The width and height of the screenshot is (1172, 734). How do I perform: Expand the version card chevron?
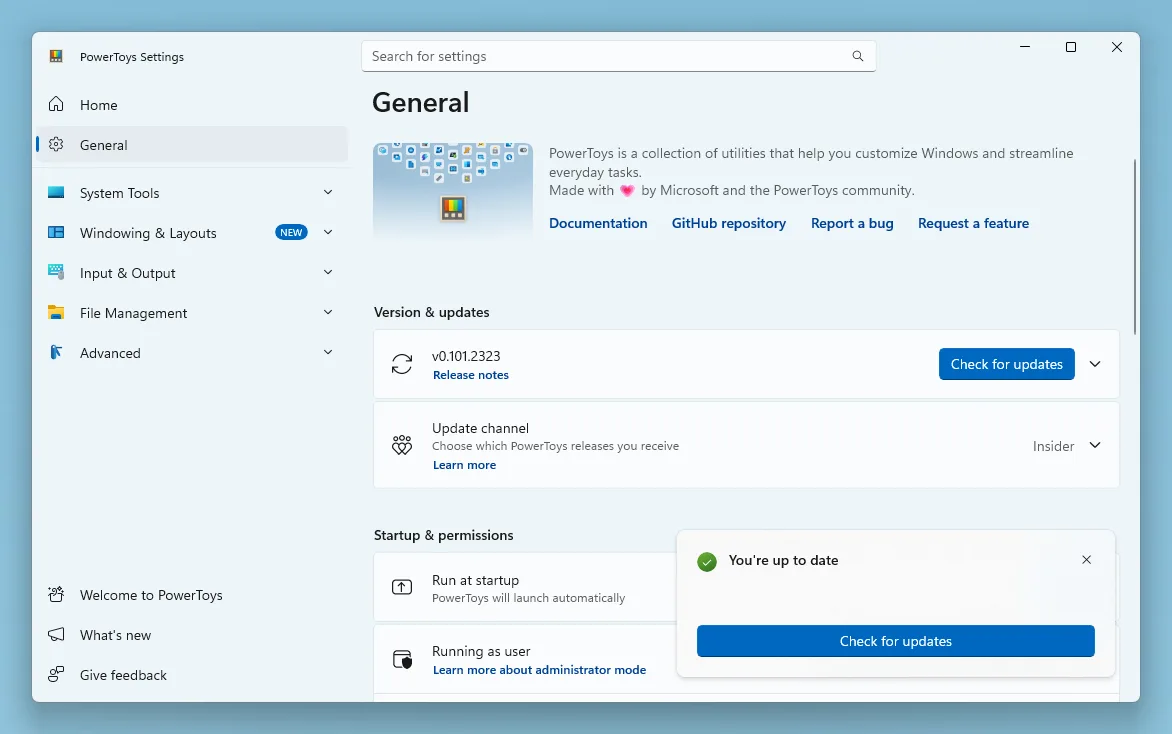coord(1095,364)
